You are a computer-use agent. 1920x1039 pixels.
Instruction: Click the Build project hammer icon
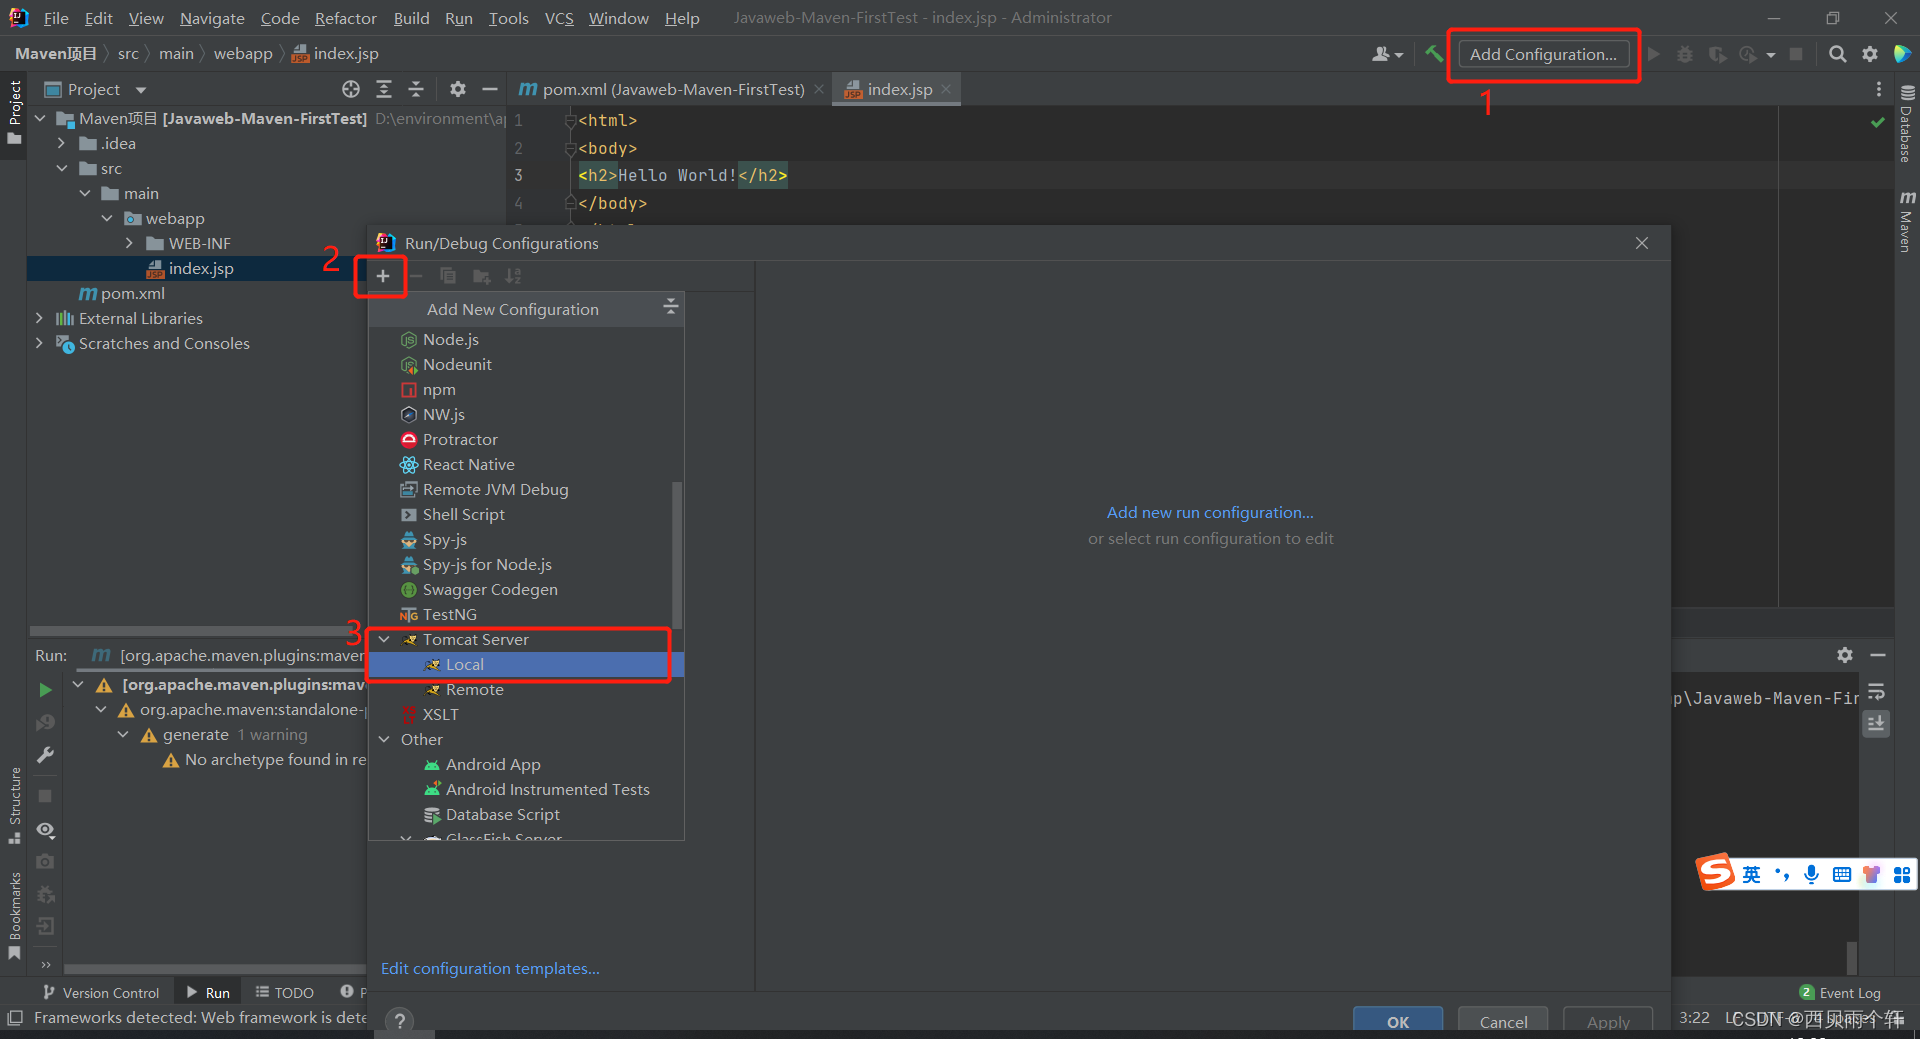(1434, 54)
